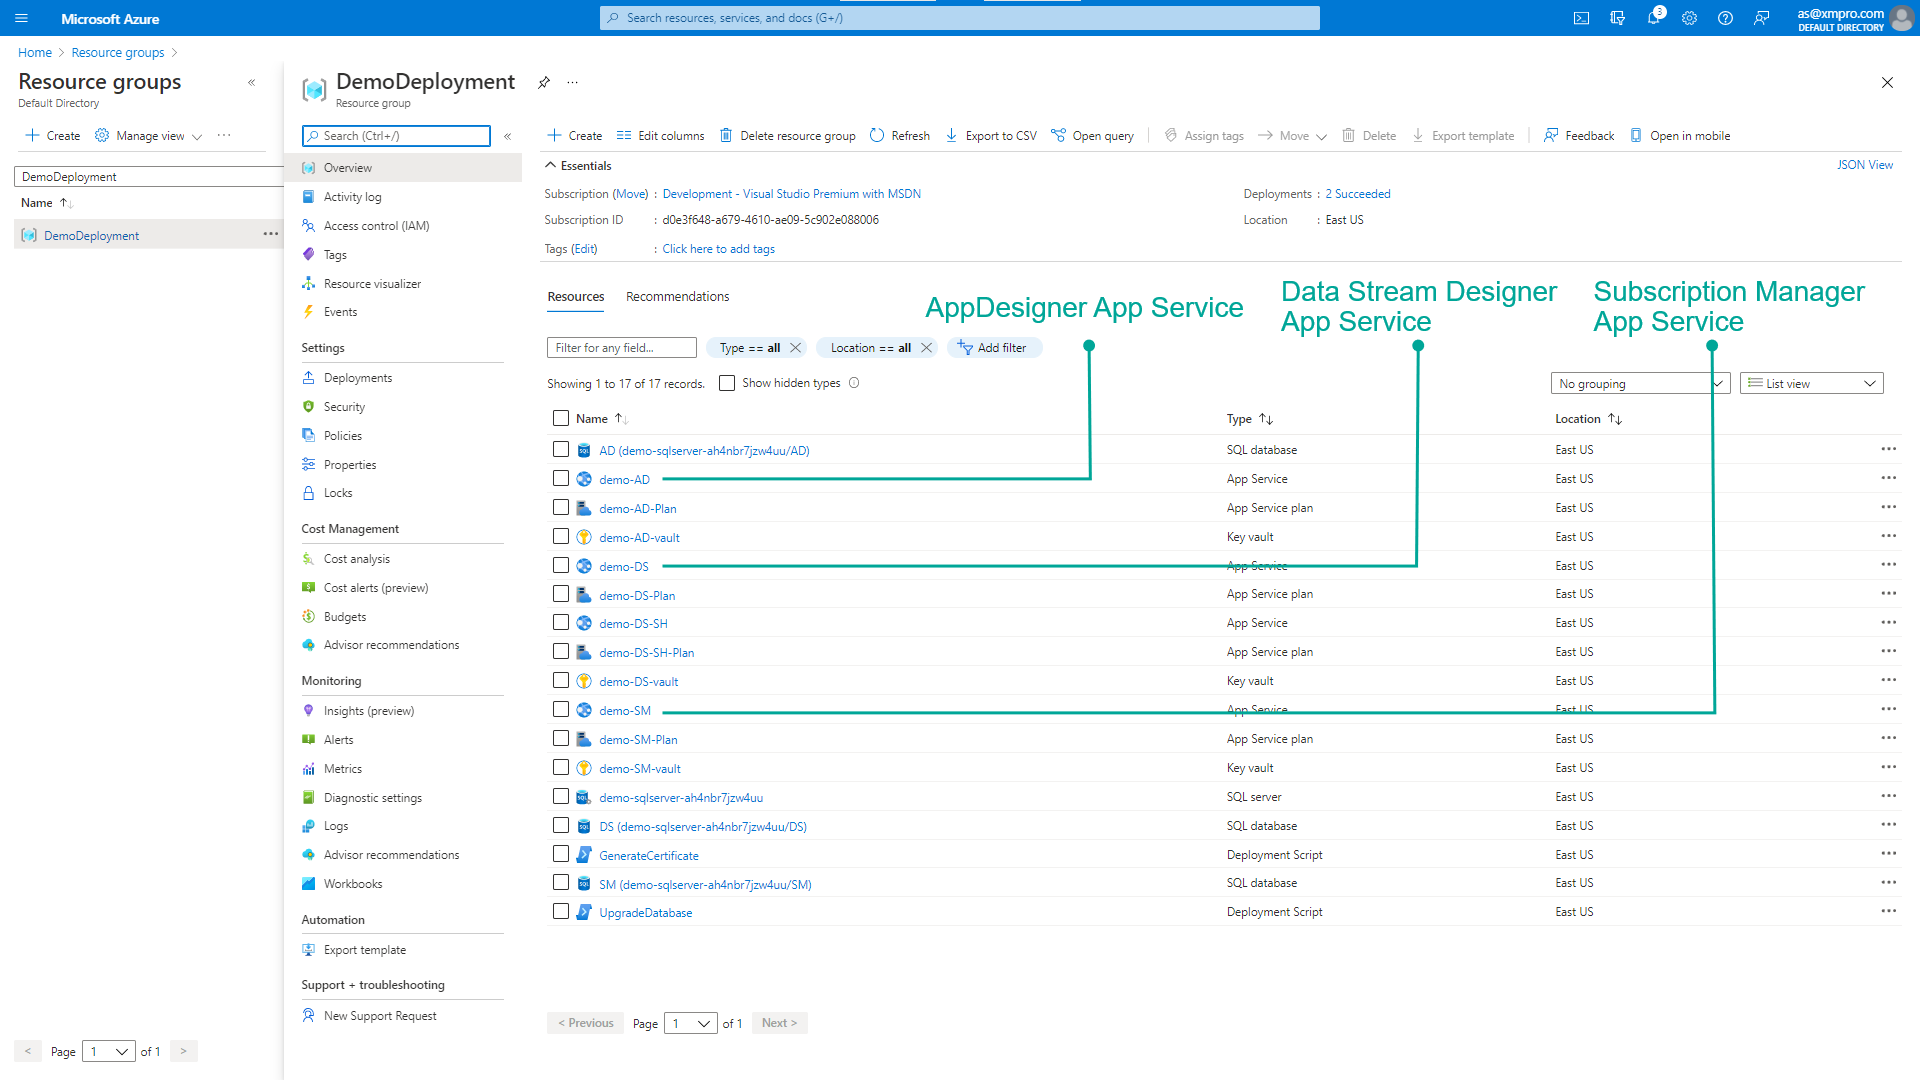Click Export to CSV
1920x1080 pixels.
coord(991,136)
